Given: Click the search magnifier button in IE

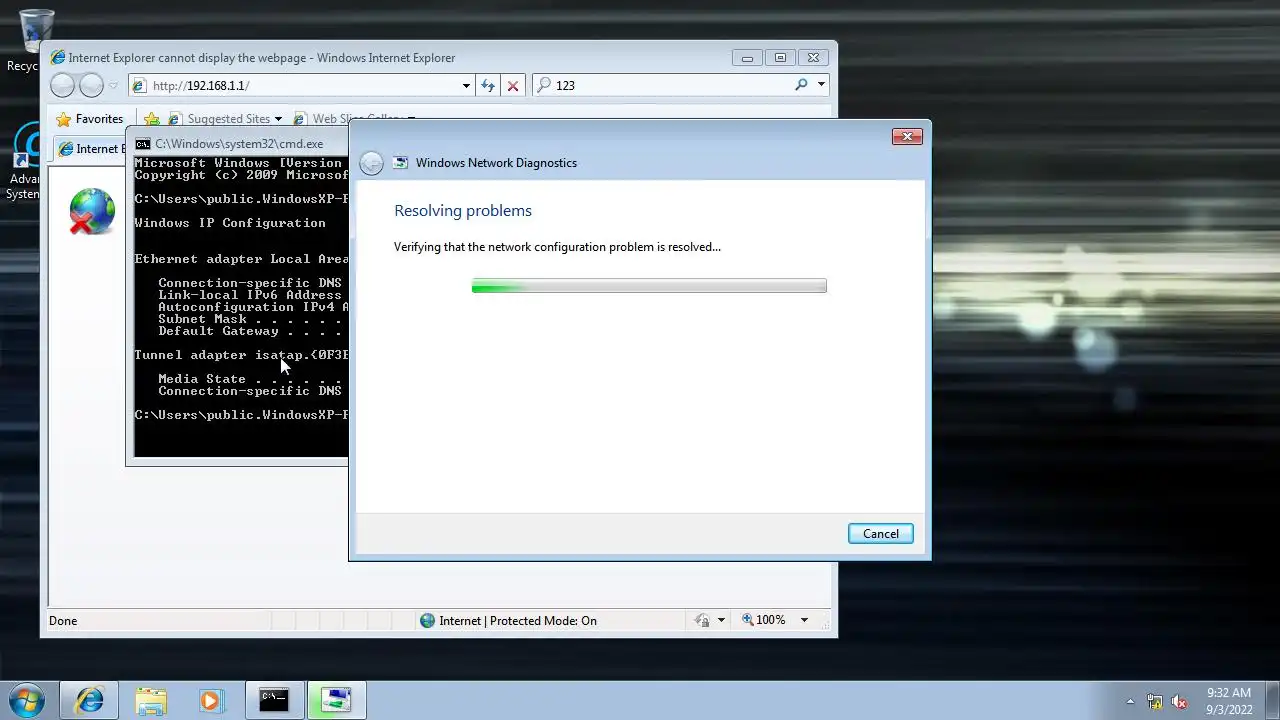Looking at the screenshot, I should coord(801,85).
